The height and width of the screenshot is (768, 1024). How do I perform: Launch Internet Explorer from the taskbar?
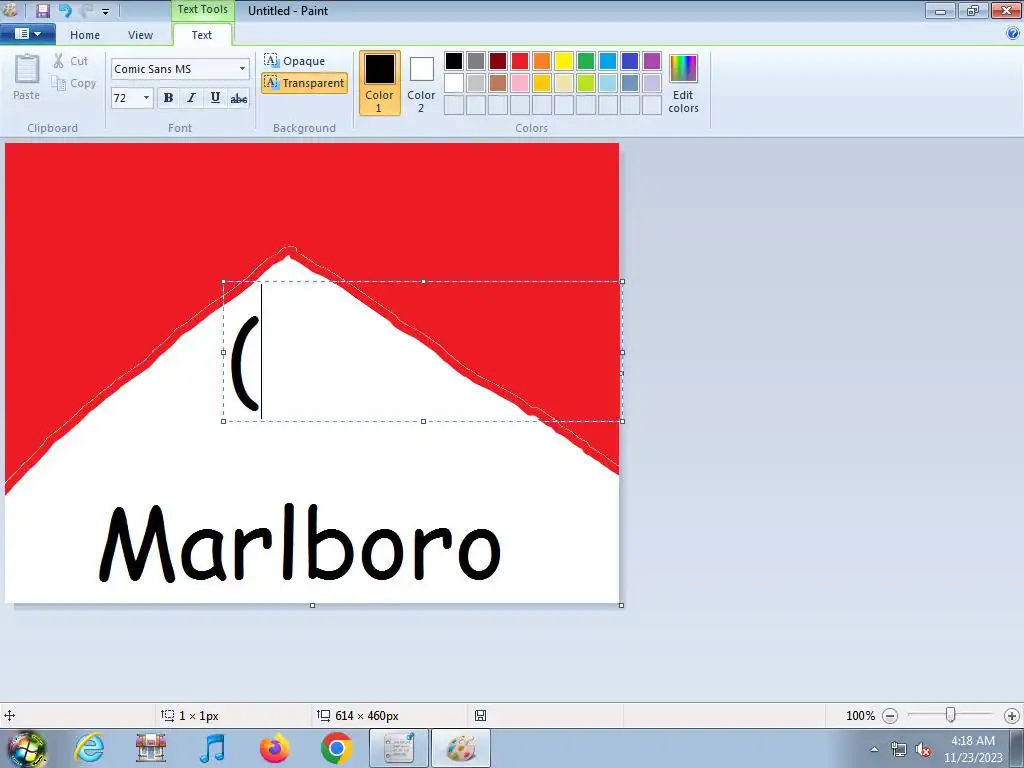click(89, 748)
